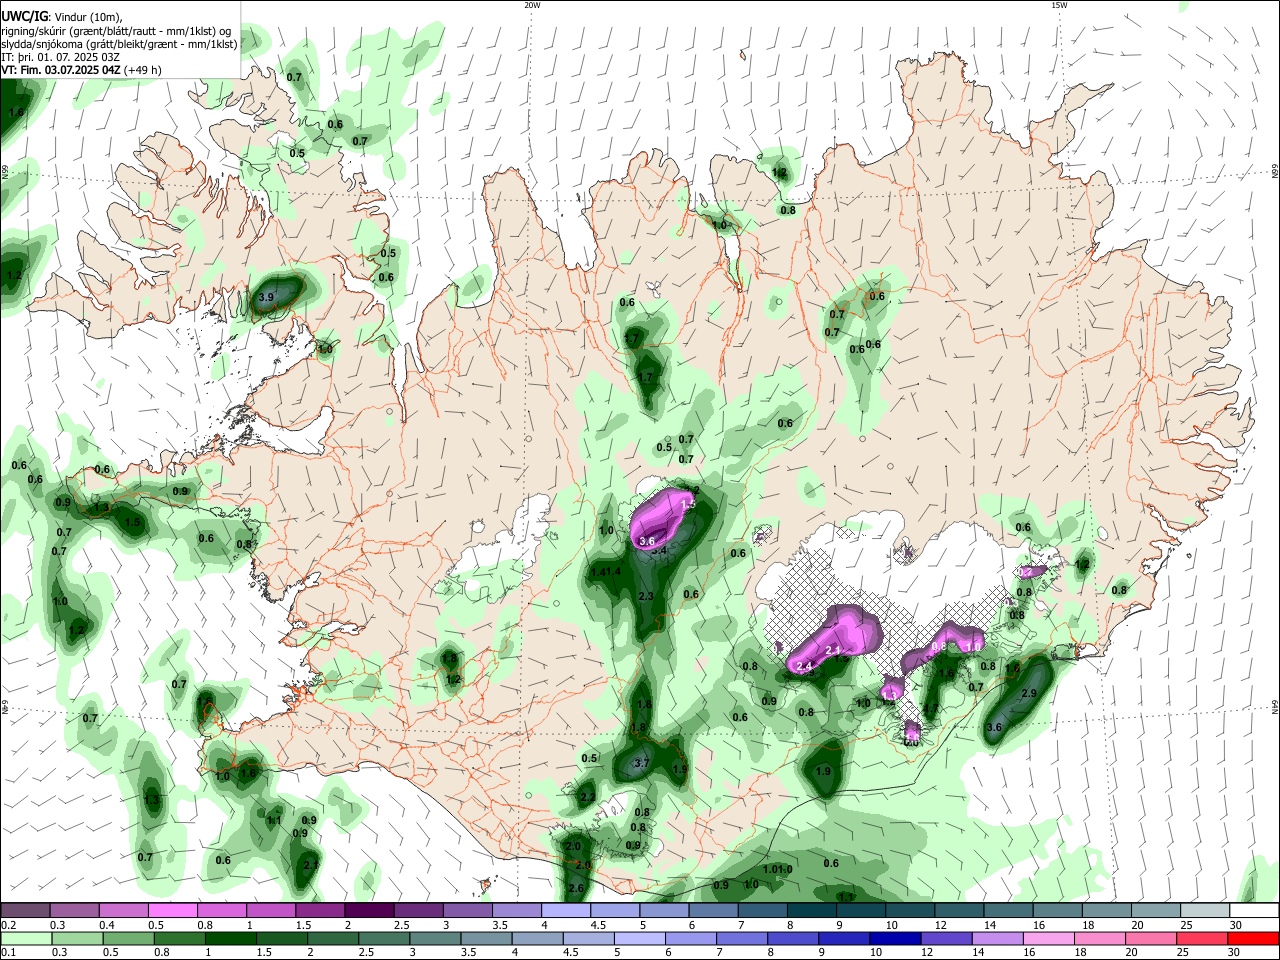This screenshot has height=960, width=1280.
Task: Click the value '2.4' on the purple snow area
Action: (803, 667)
